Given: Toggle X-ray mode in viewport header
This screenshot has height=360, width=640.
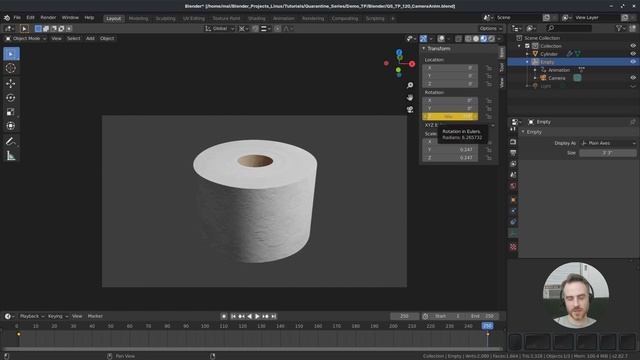Looking at the screenshot, I should [x=458, y=39].
